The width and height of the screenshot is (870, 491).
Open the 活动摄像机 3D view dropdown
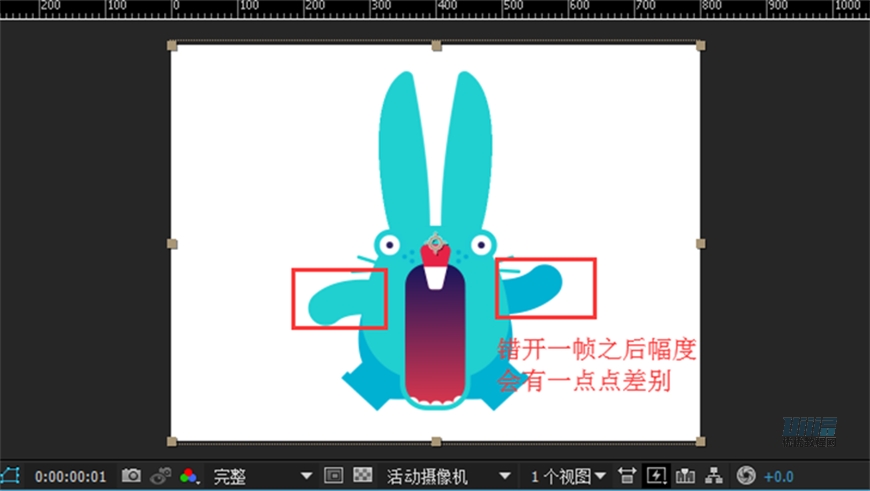(x=448, y=476)
